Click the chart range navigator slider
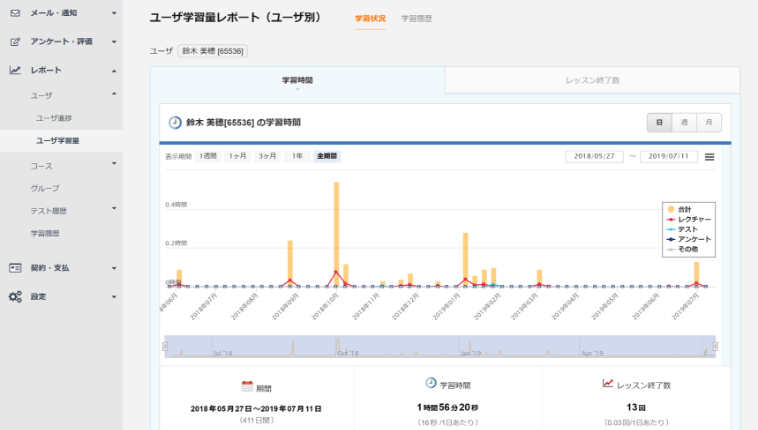Image resolution: width=758 pixels, height=430 pixels. 439,346
